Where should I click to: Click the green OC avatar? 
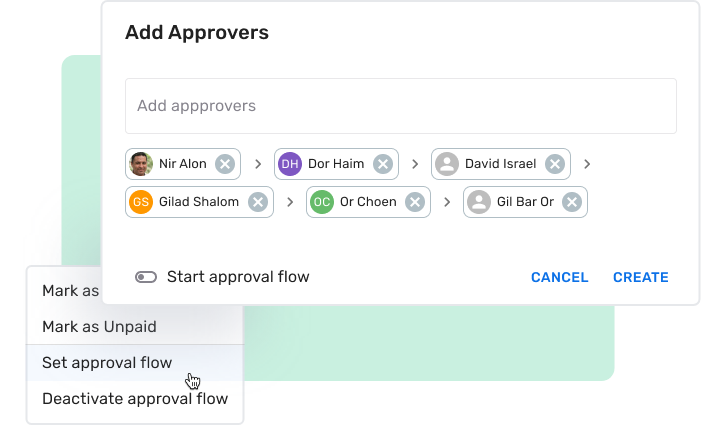(321, 202)
